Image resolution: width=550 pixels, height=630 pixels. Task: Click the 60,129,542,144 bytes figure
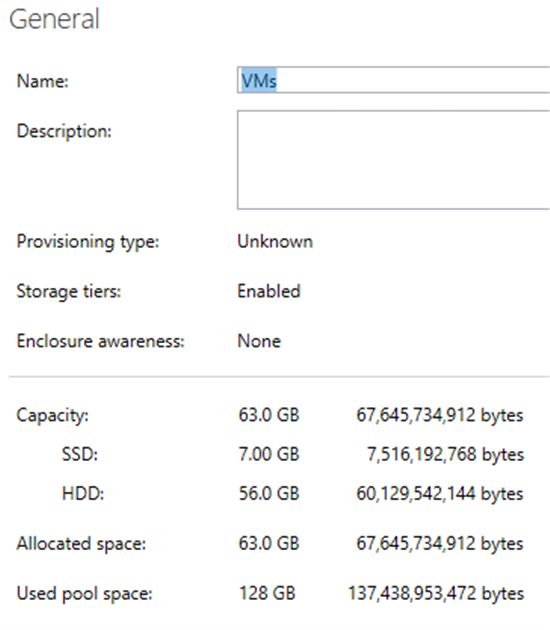pyautogui.click(x=440, y=493)
